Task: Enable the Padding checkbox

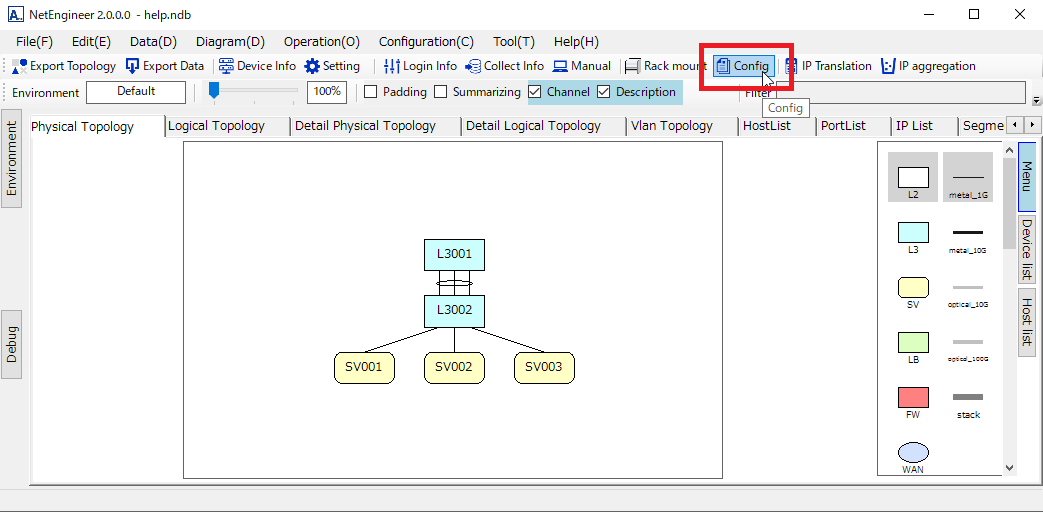Action: click(371, 92)
